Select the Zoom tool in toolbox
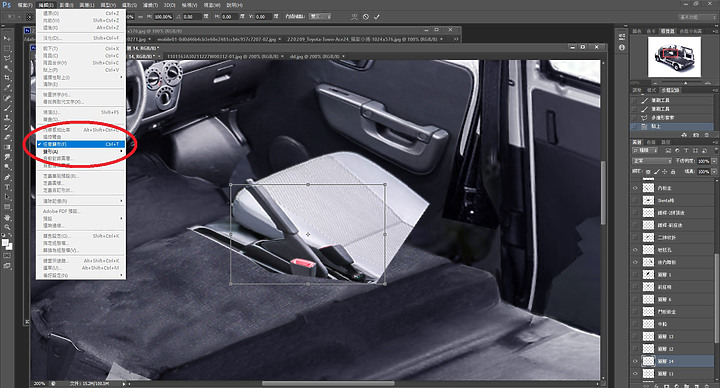The height and width of the screenshot is (388, 720). point(7,227)
